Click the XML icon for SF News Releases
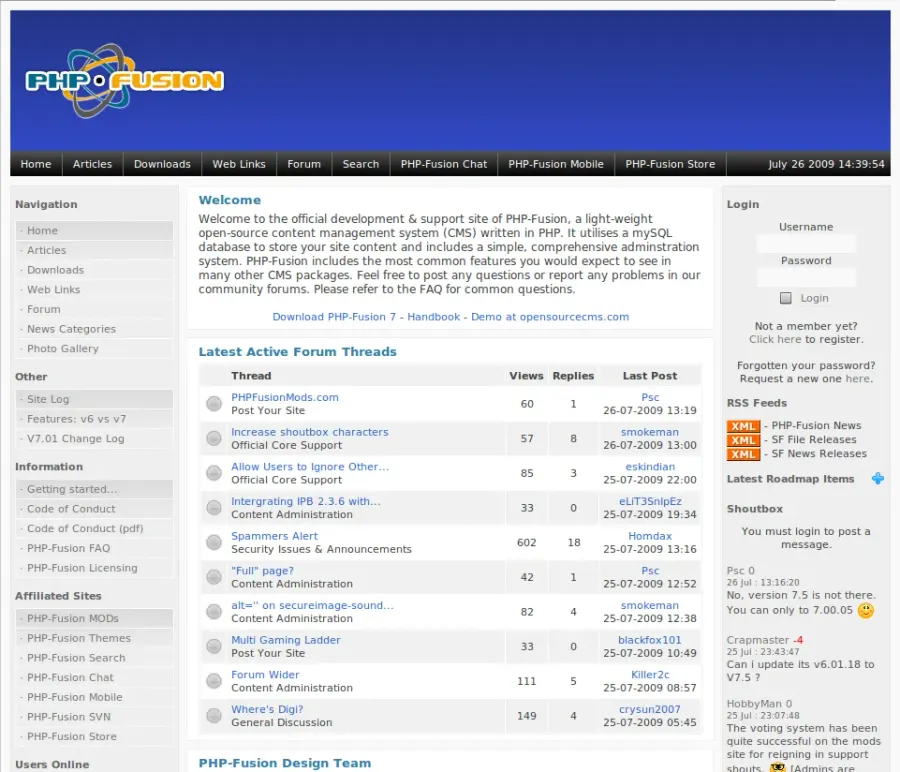900x772 pixels. click(x=743, y=454)
